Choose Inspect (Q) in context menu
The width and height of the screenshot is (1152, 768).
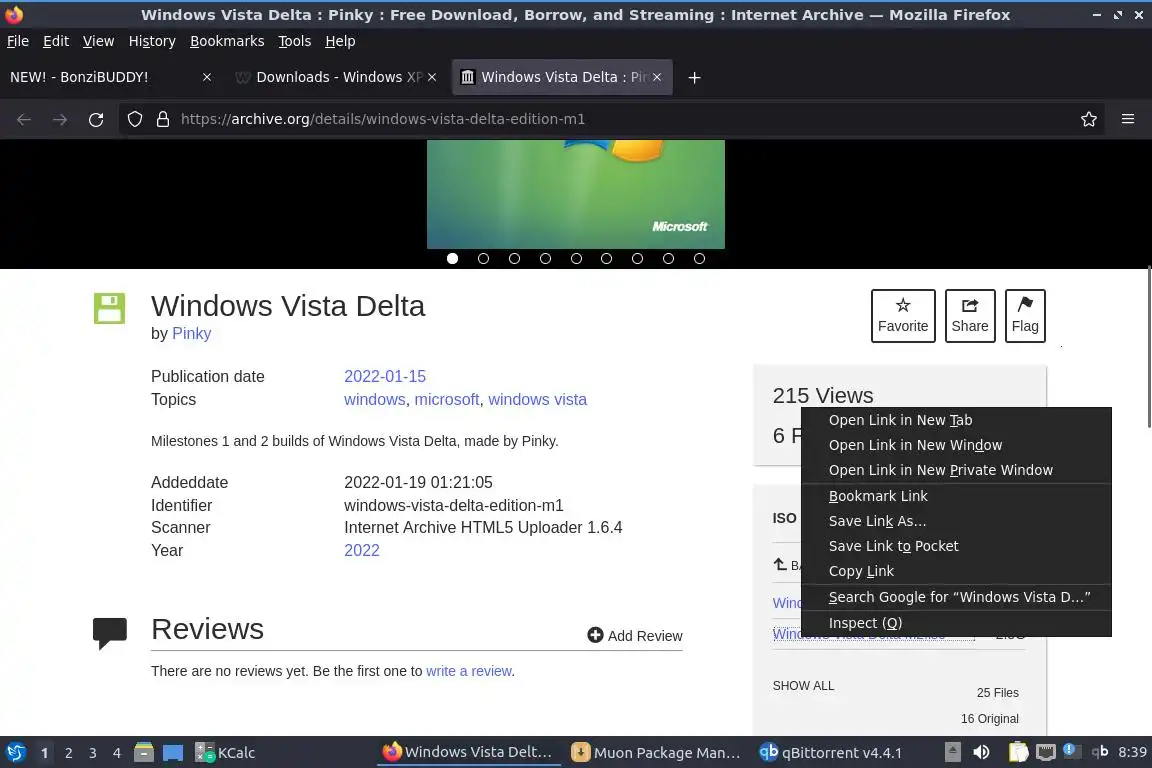pyautogui.click(x=956, y=623)
